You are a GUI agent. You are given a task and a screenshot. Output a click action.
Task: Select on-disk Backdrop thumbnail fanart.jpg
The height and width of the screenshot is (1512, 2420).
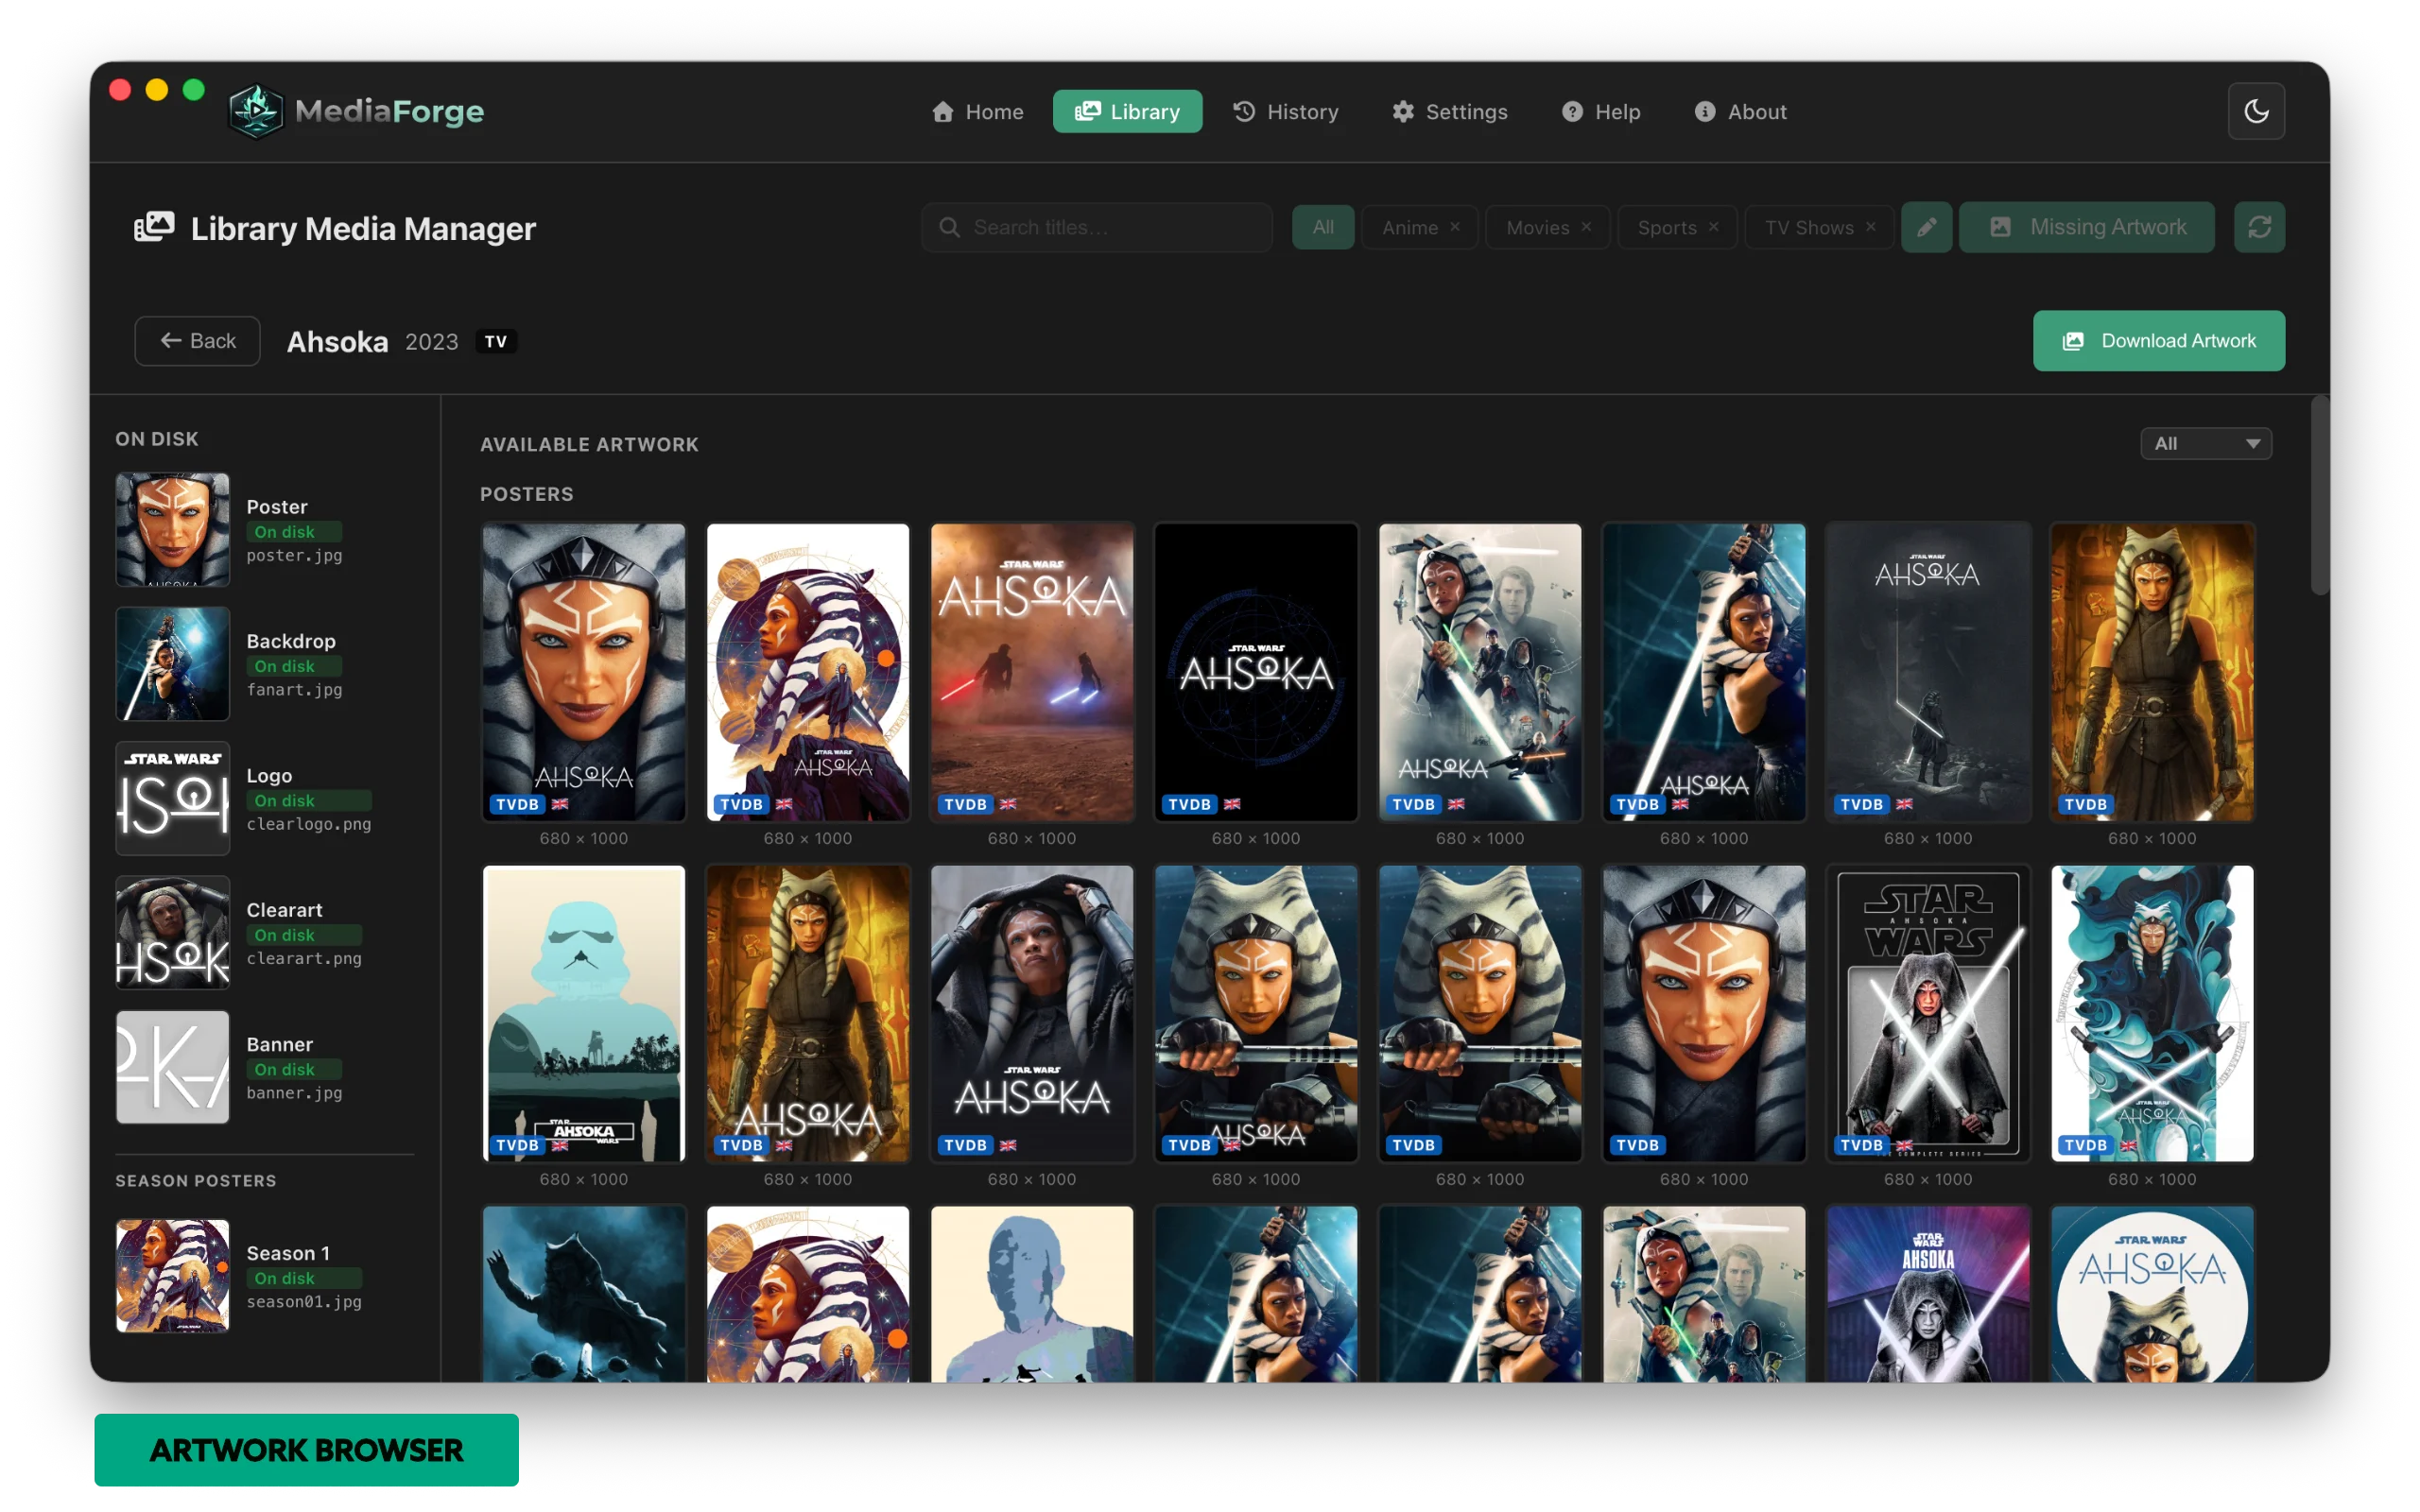[173, 664]
